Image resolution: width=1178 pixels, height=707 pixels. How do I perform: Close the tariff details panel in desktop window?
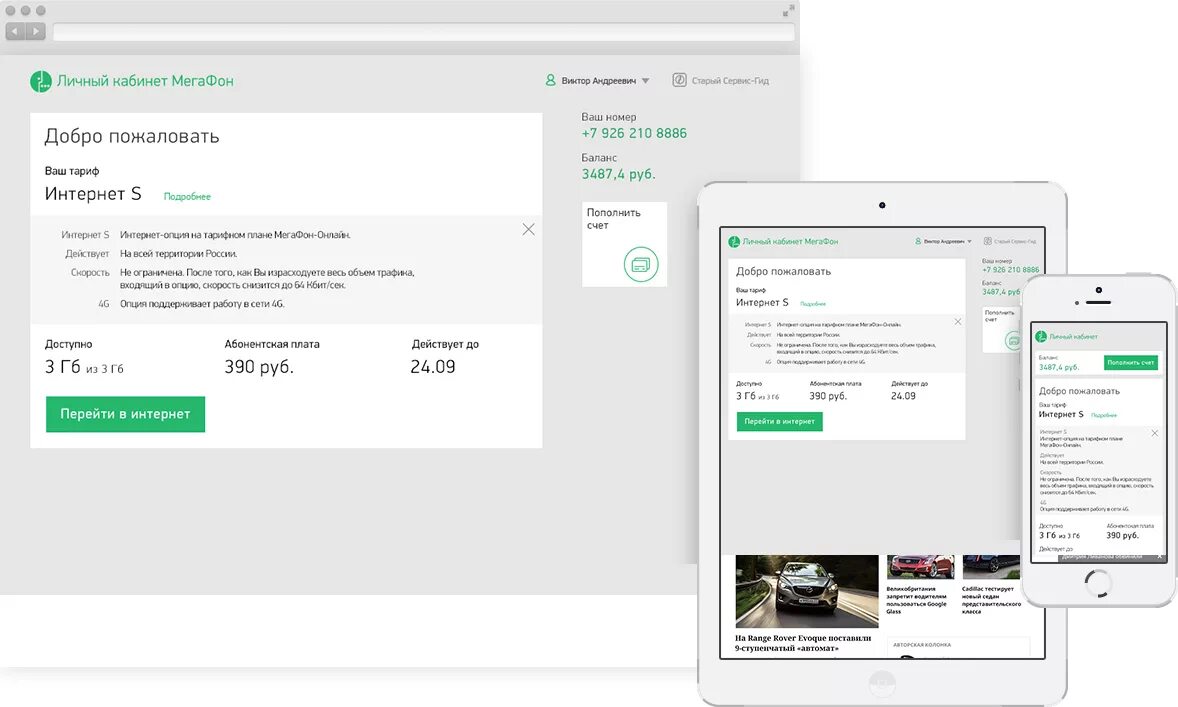click(529, 229)
